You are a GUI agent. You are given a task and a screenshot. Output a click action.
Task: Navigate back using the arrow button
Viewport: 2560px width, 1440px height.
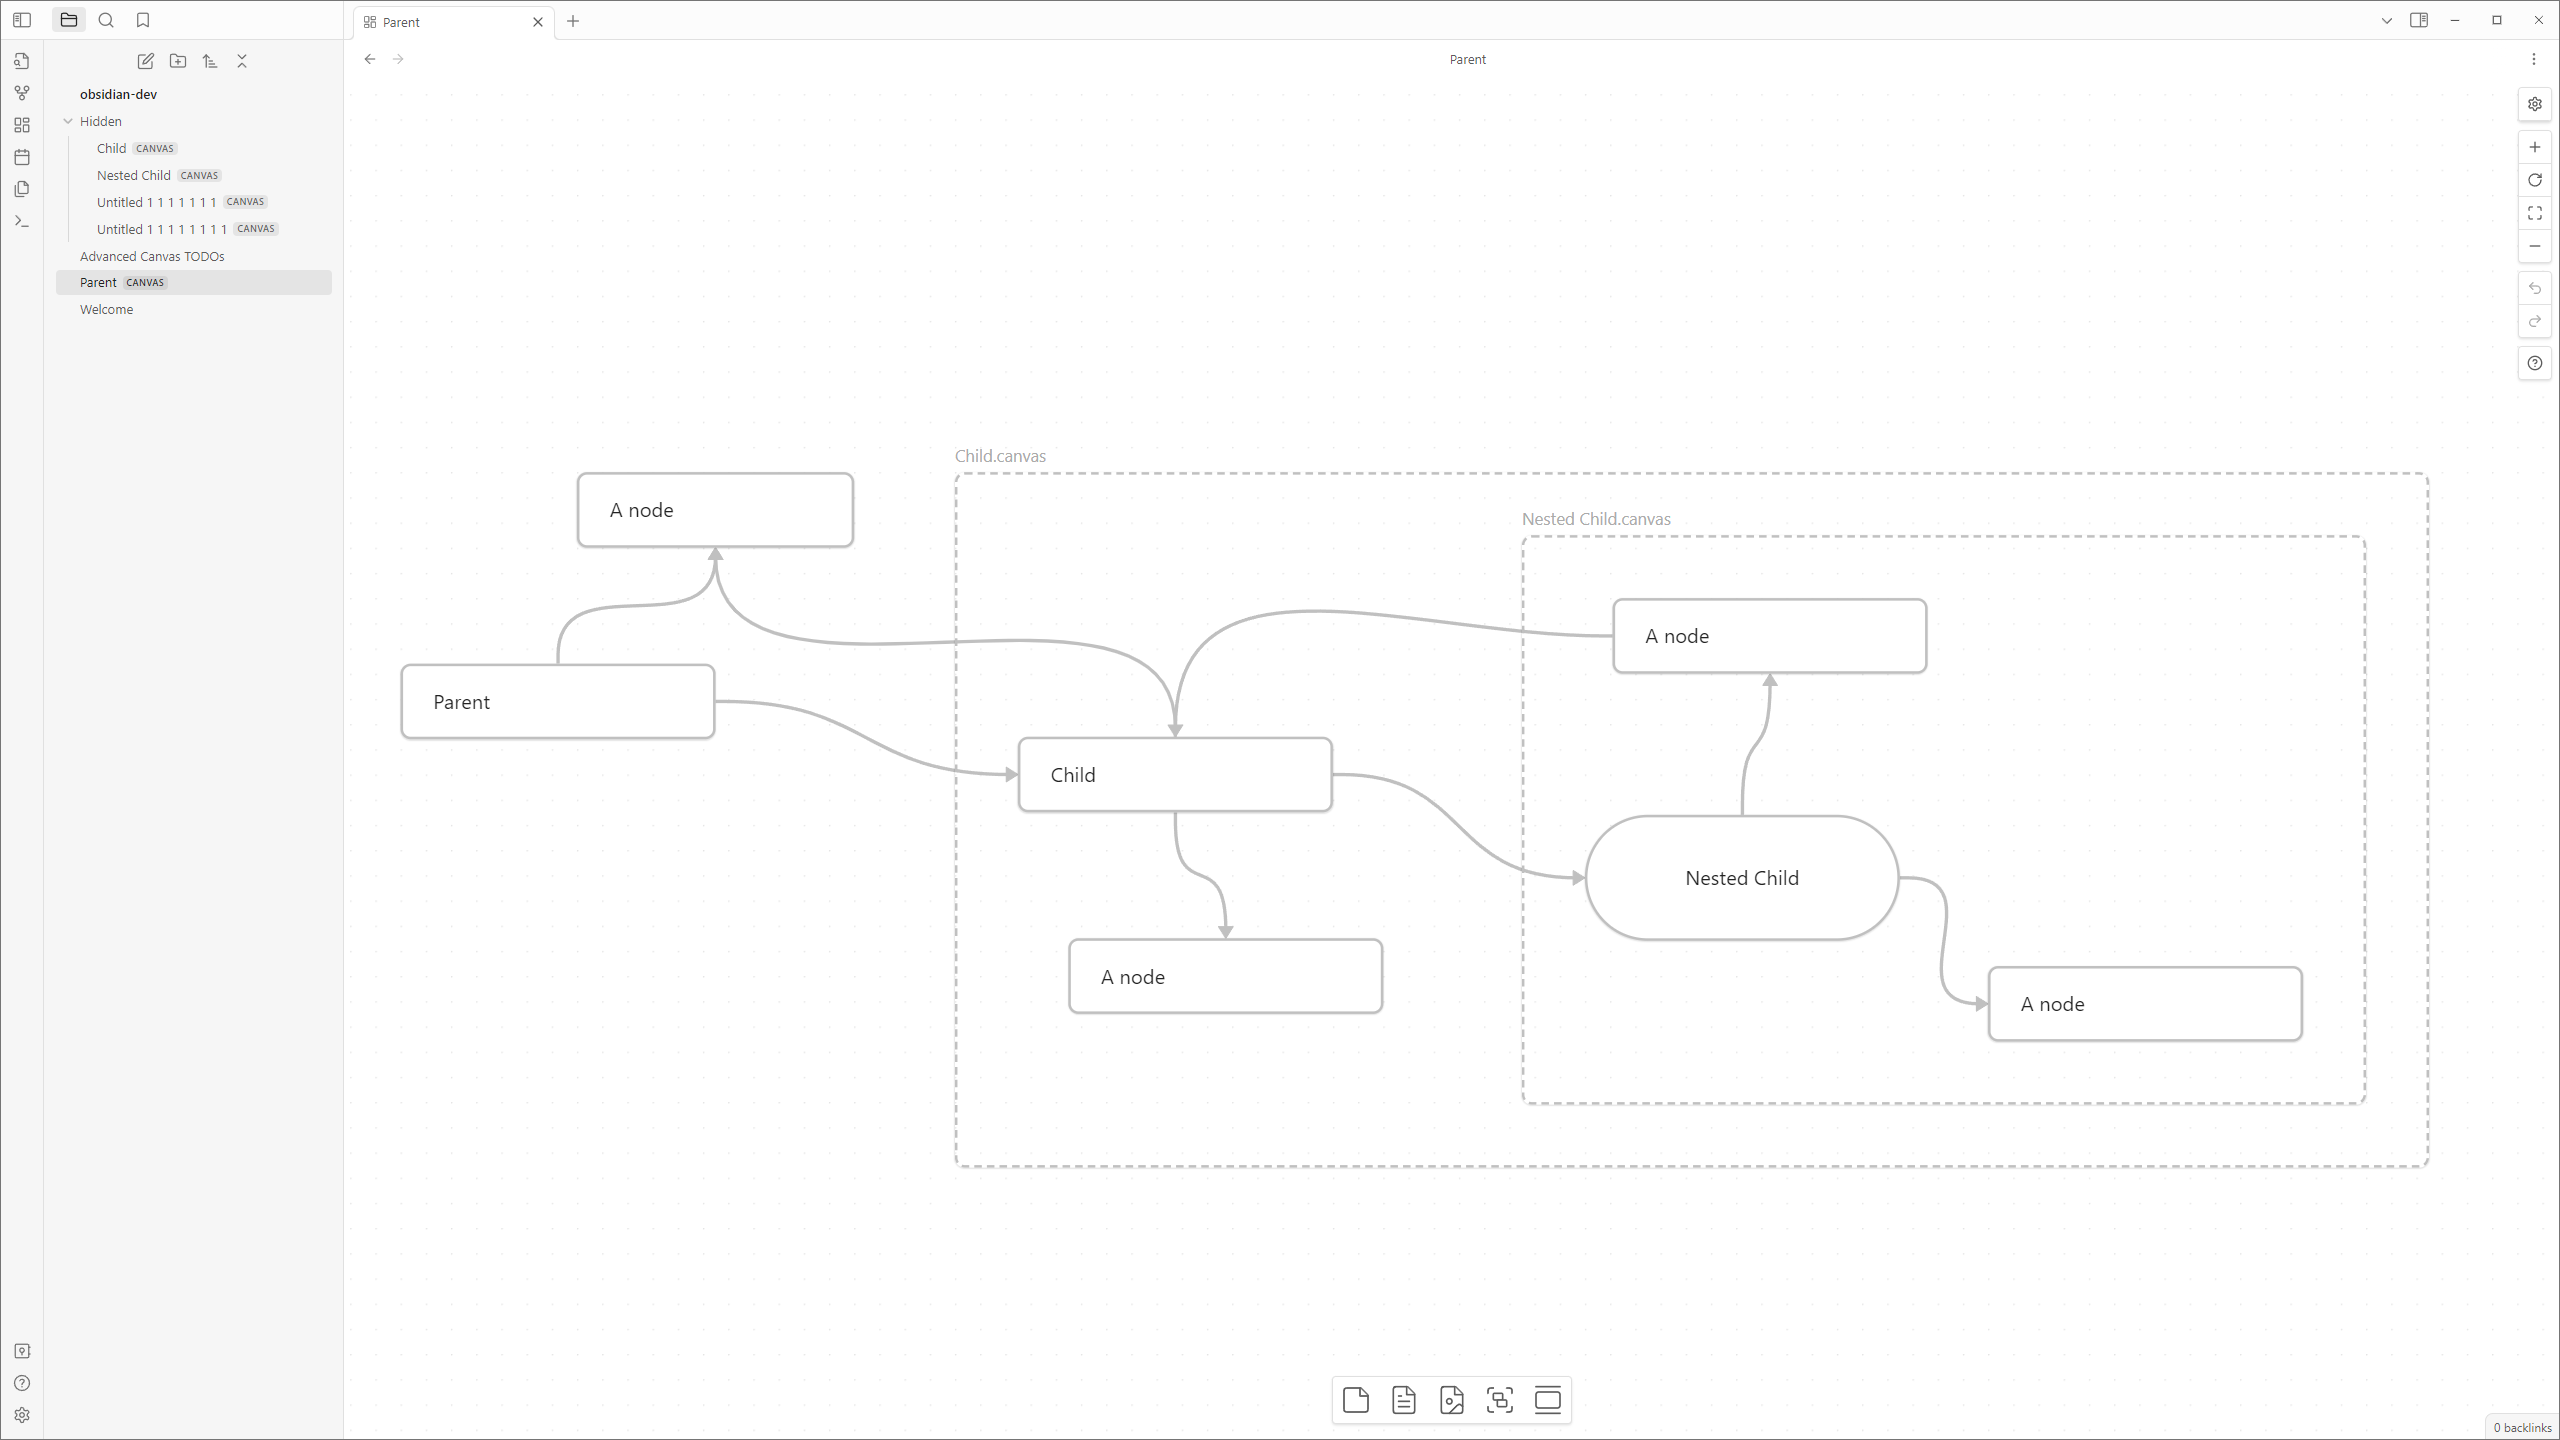[x=369, y=58]
